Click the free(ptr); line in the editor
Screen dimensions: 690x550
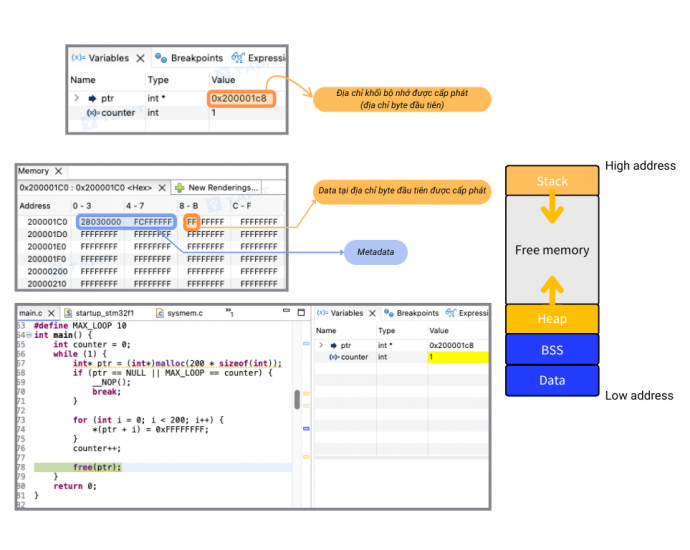tap(97, 467)
